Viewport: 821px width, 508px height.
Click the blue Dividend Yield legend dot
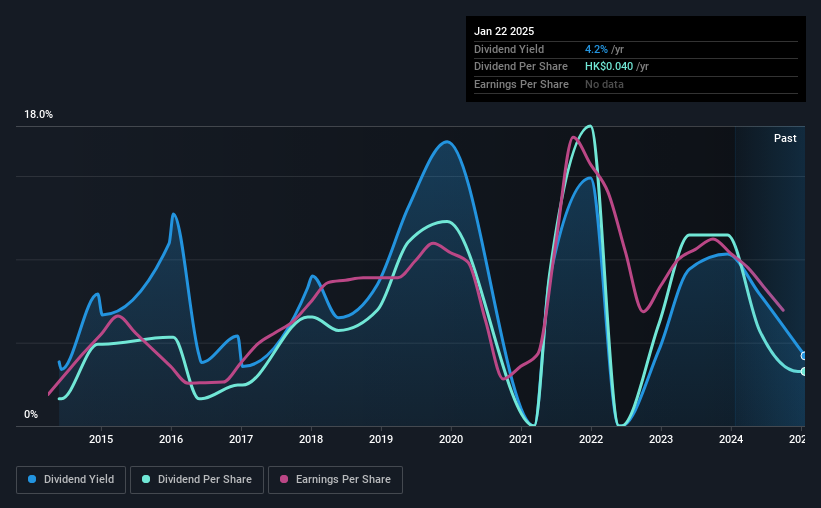pos(32,479)
